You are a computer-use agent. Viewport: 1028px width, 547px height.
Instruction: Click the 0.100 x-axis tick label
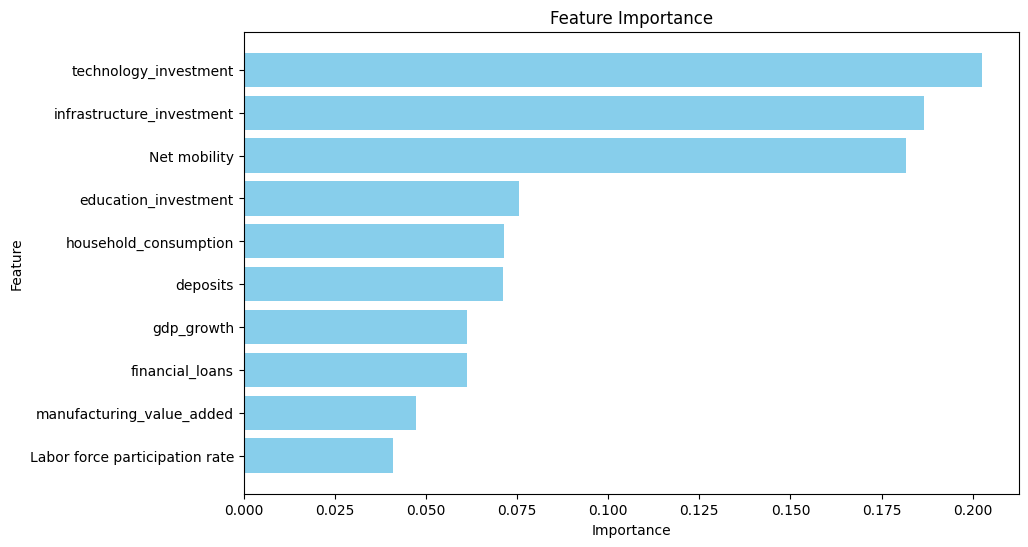pyautogui.click(x=608, y=509)
